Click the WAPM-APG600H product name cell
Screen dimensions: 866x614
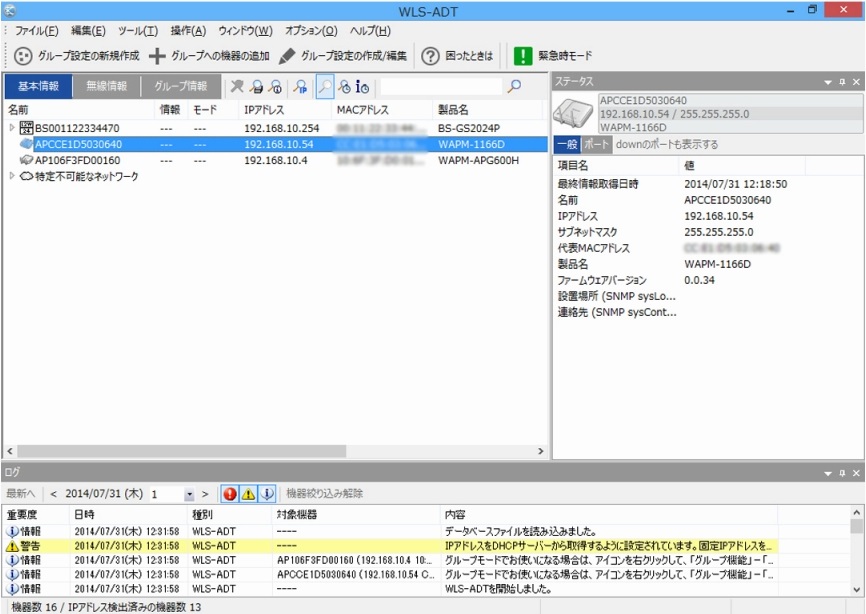478,161
